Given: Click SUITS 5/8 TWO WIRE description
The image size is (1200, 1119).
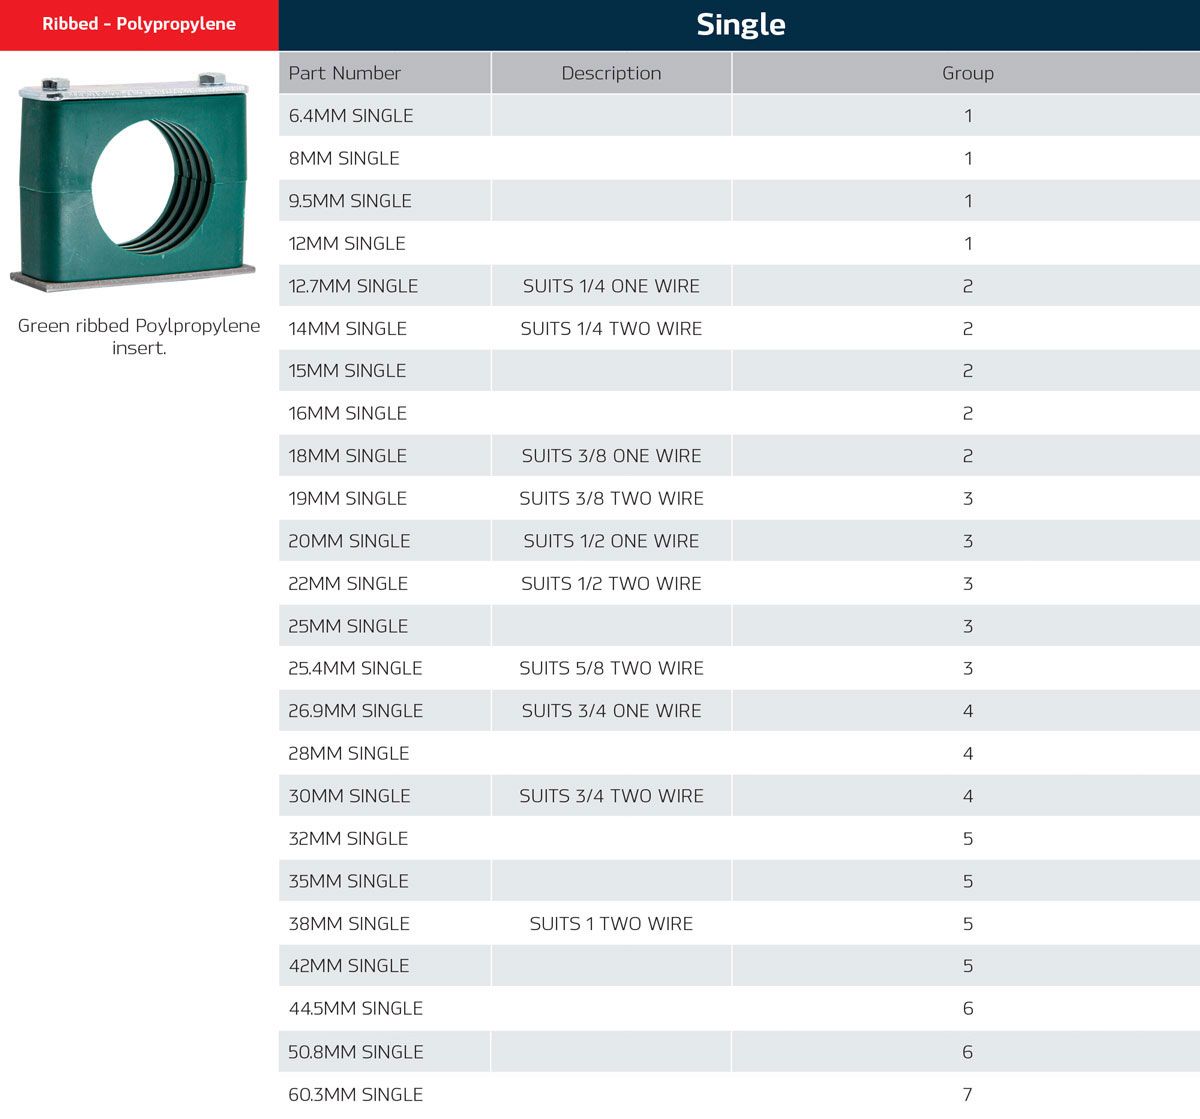Looking at the screenshot, I should coord(611,668).
